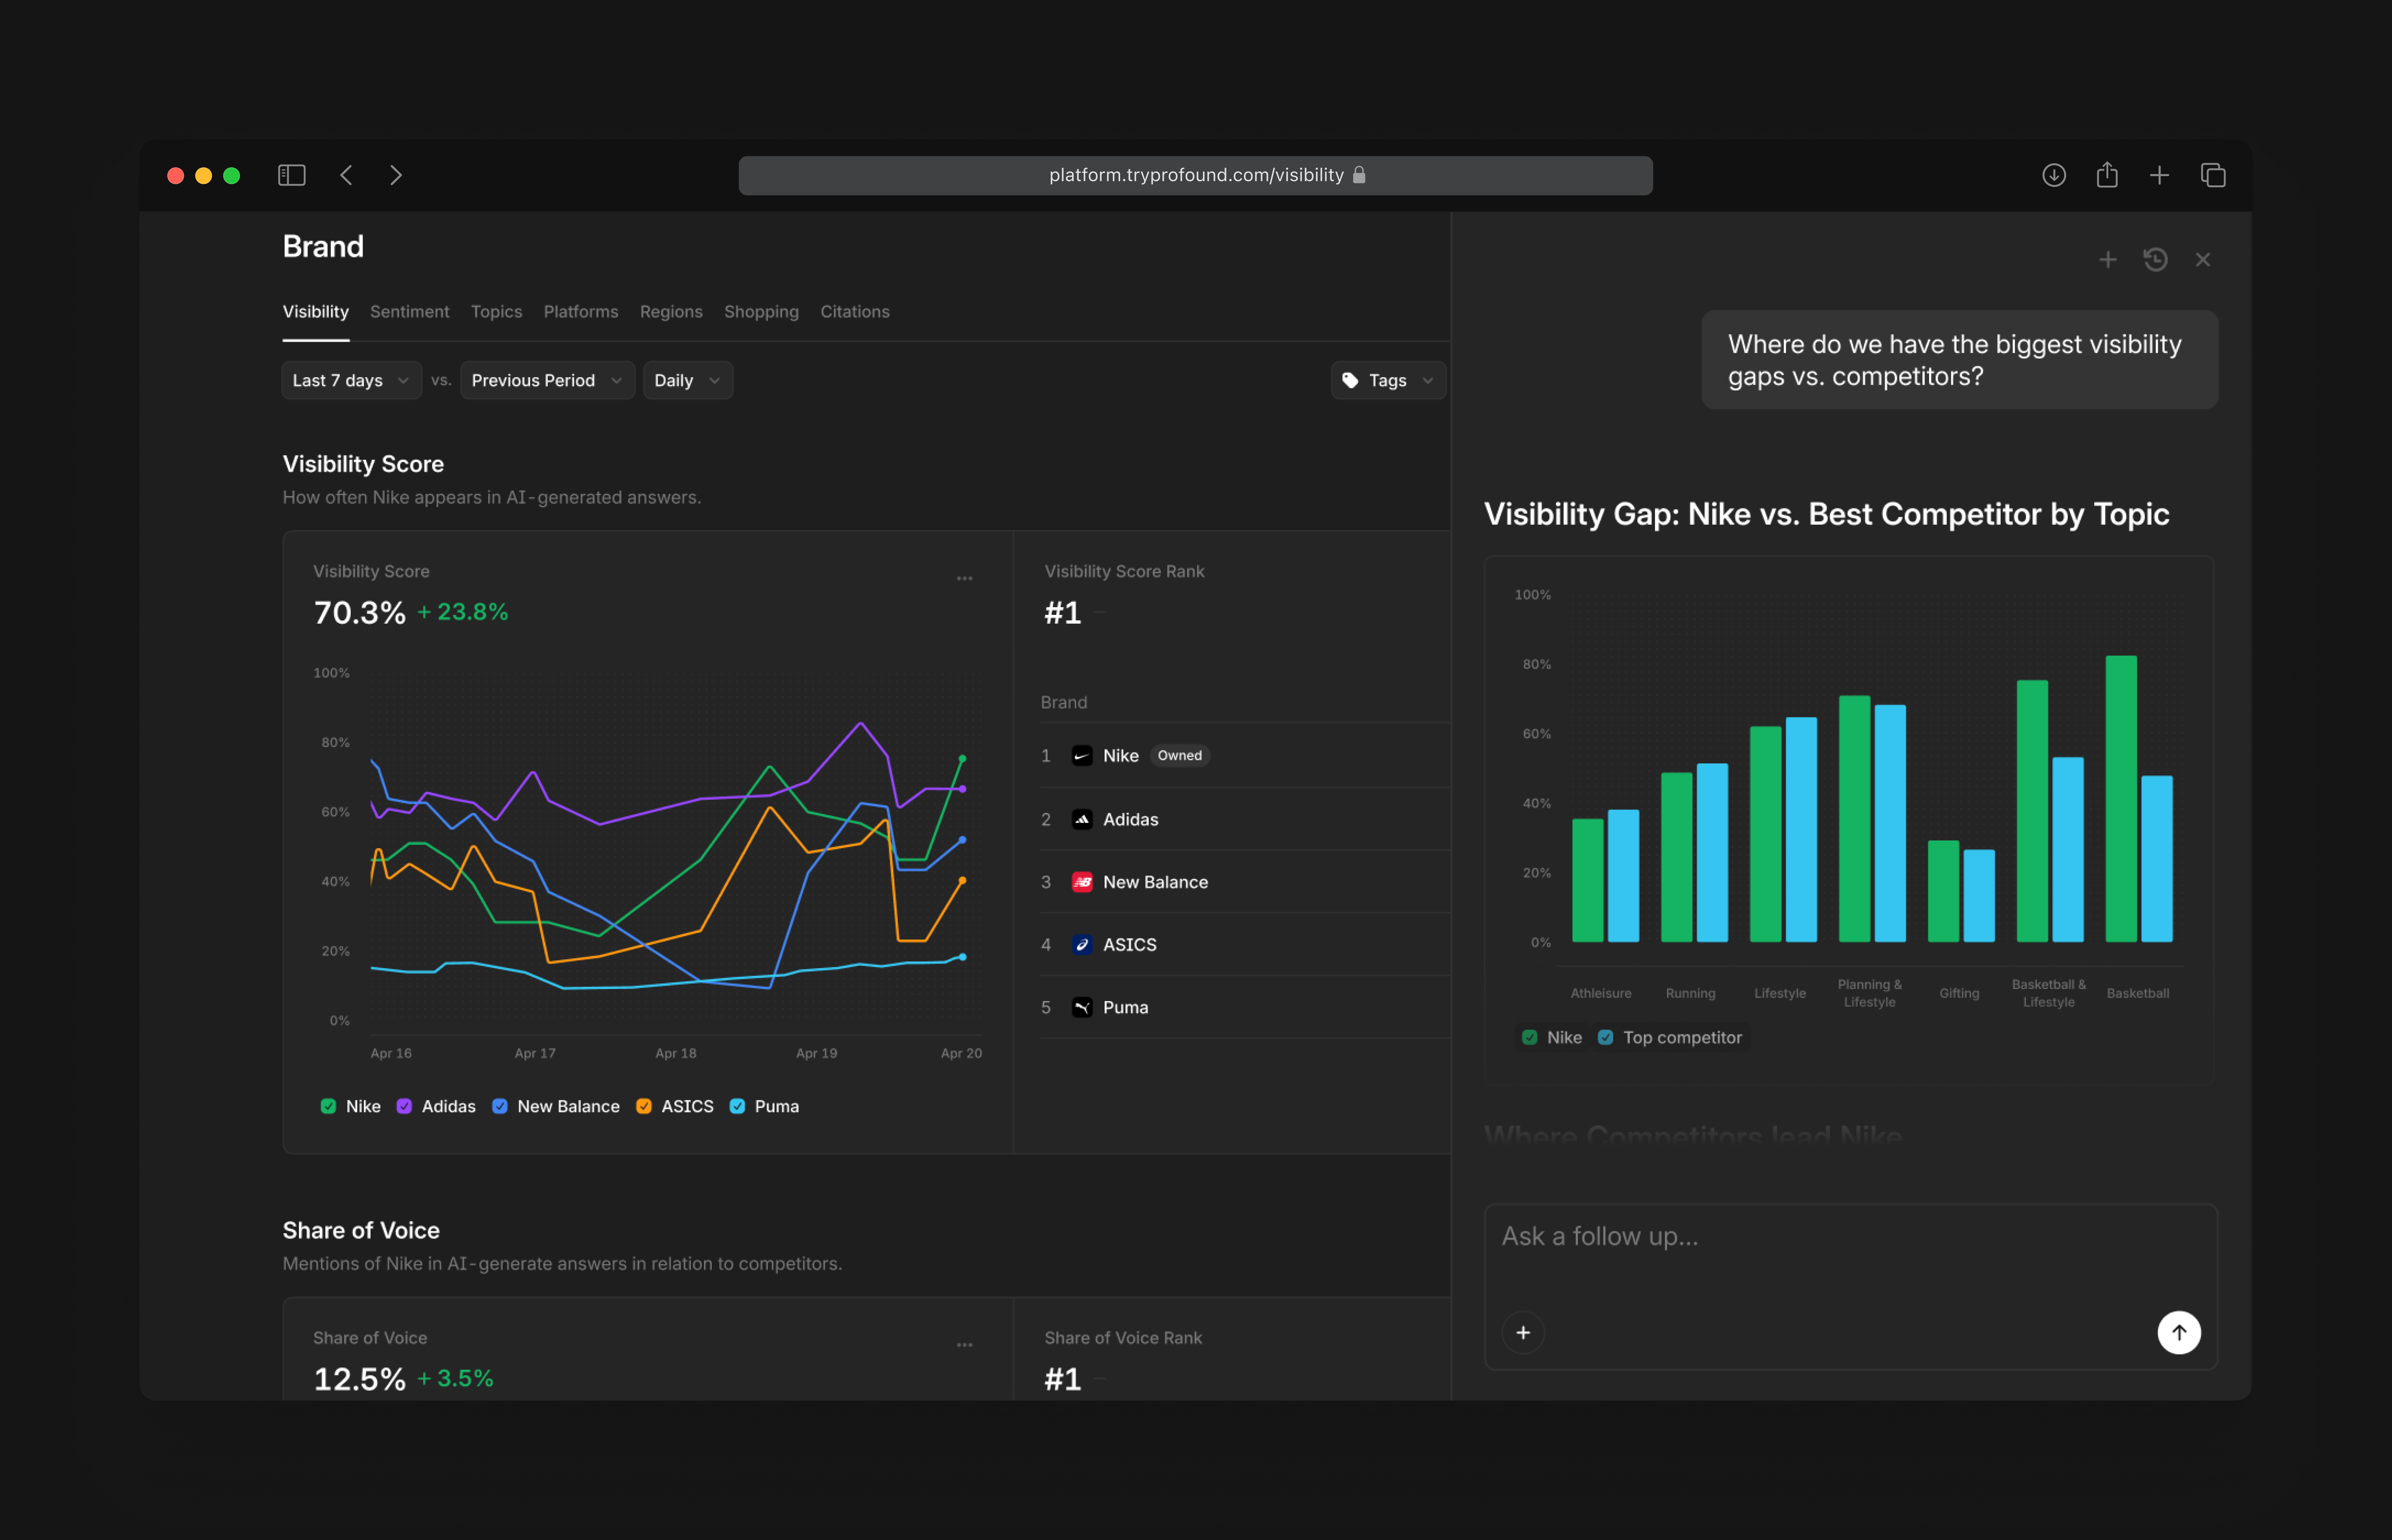Toggle Adidas series in the chart legend
This screenshot has height=1540, width=2392.
[404, 1106]
